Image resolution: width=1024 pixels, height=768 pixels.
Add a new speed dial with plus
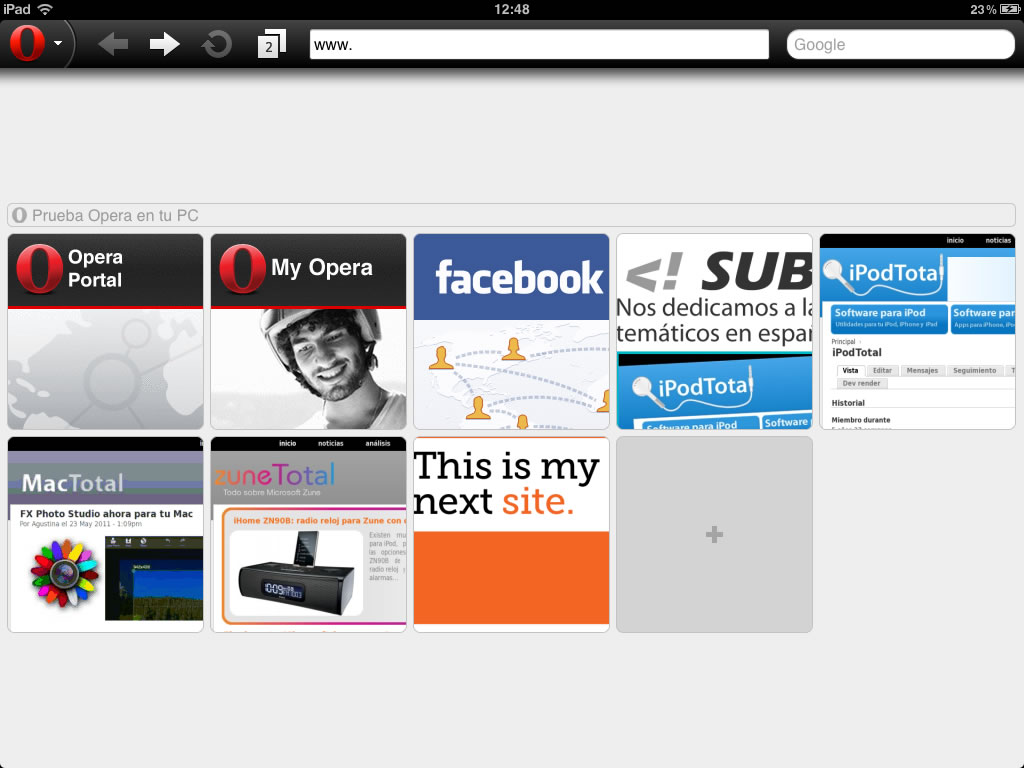pos(714,535)
